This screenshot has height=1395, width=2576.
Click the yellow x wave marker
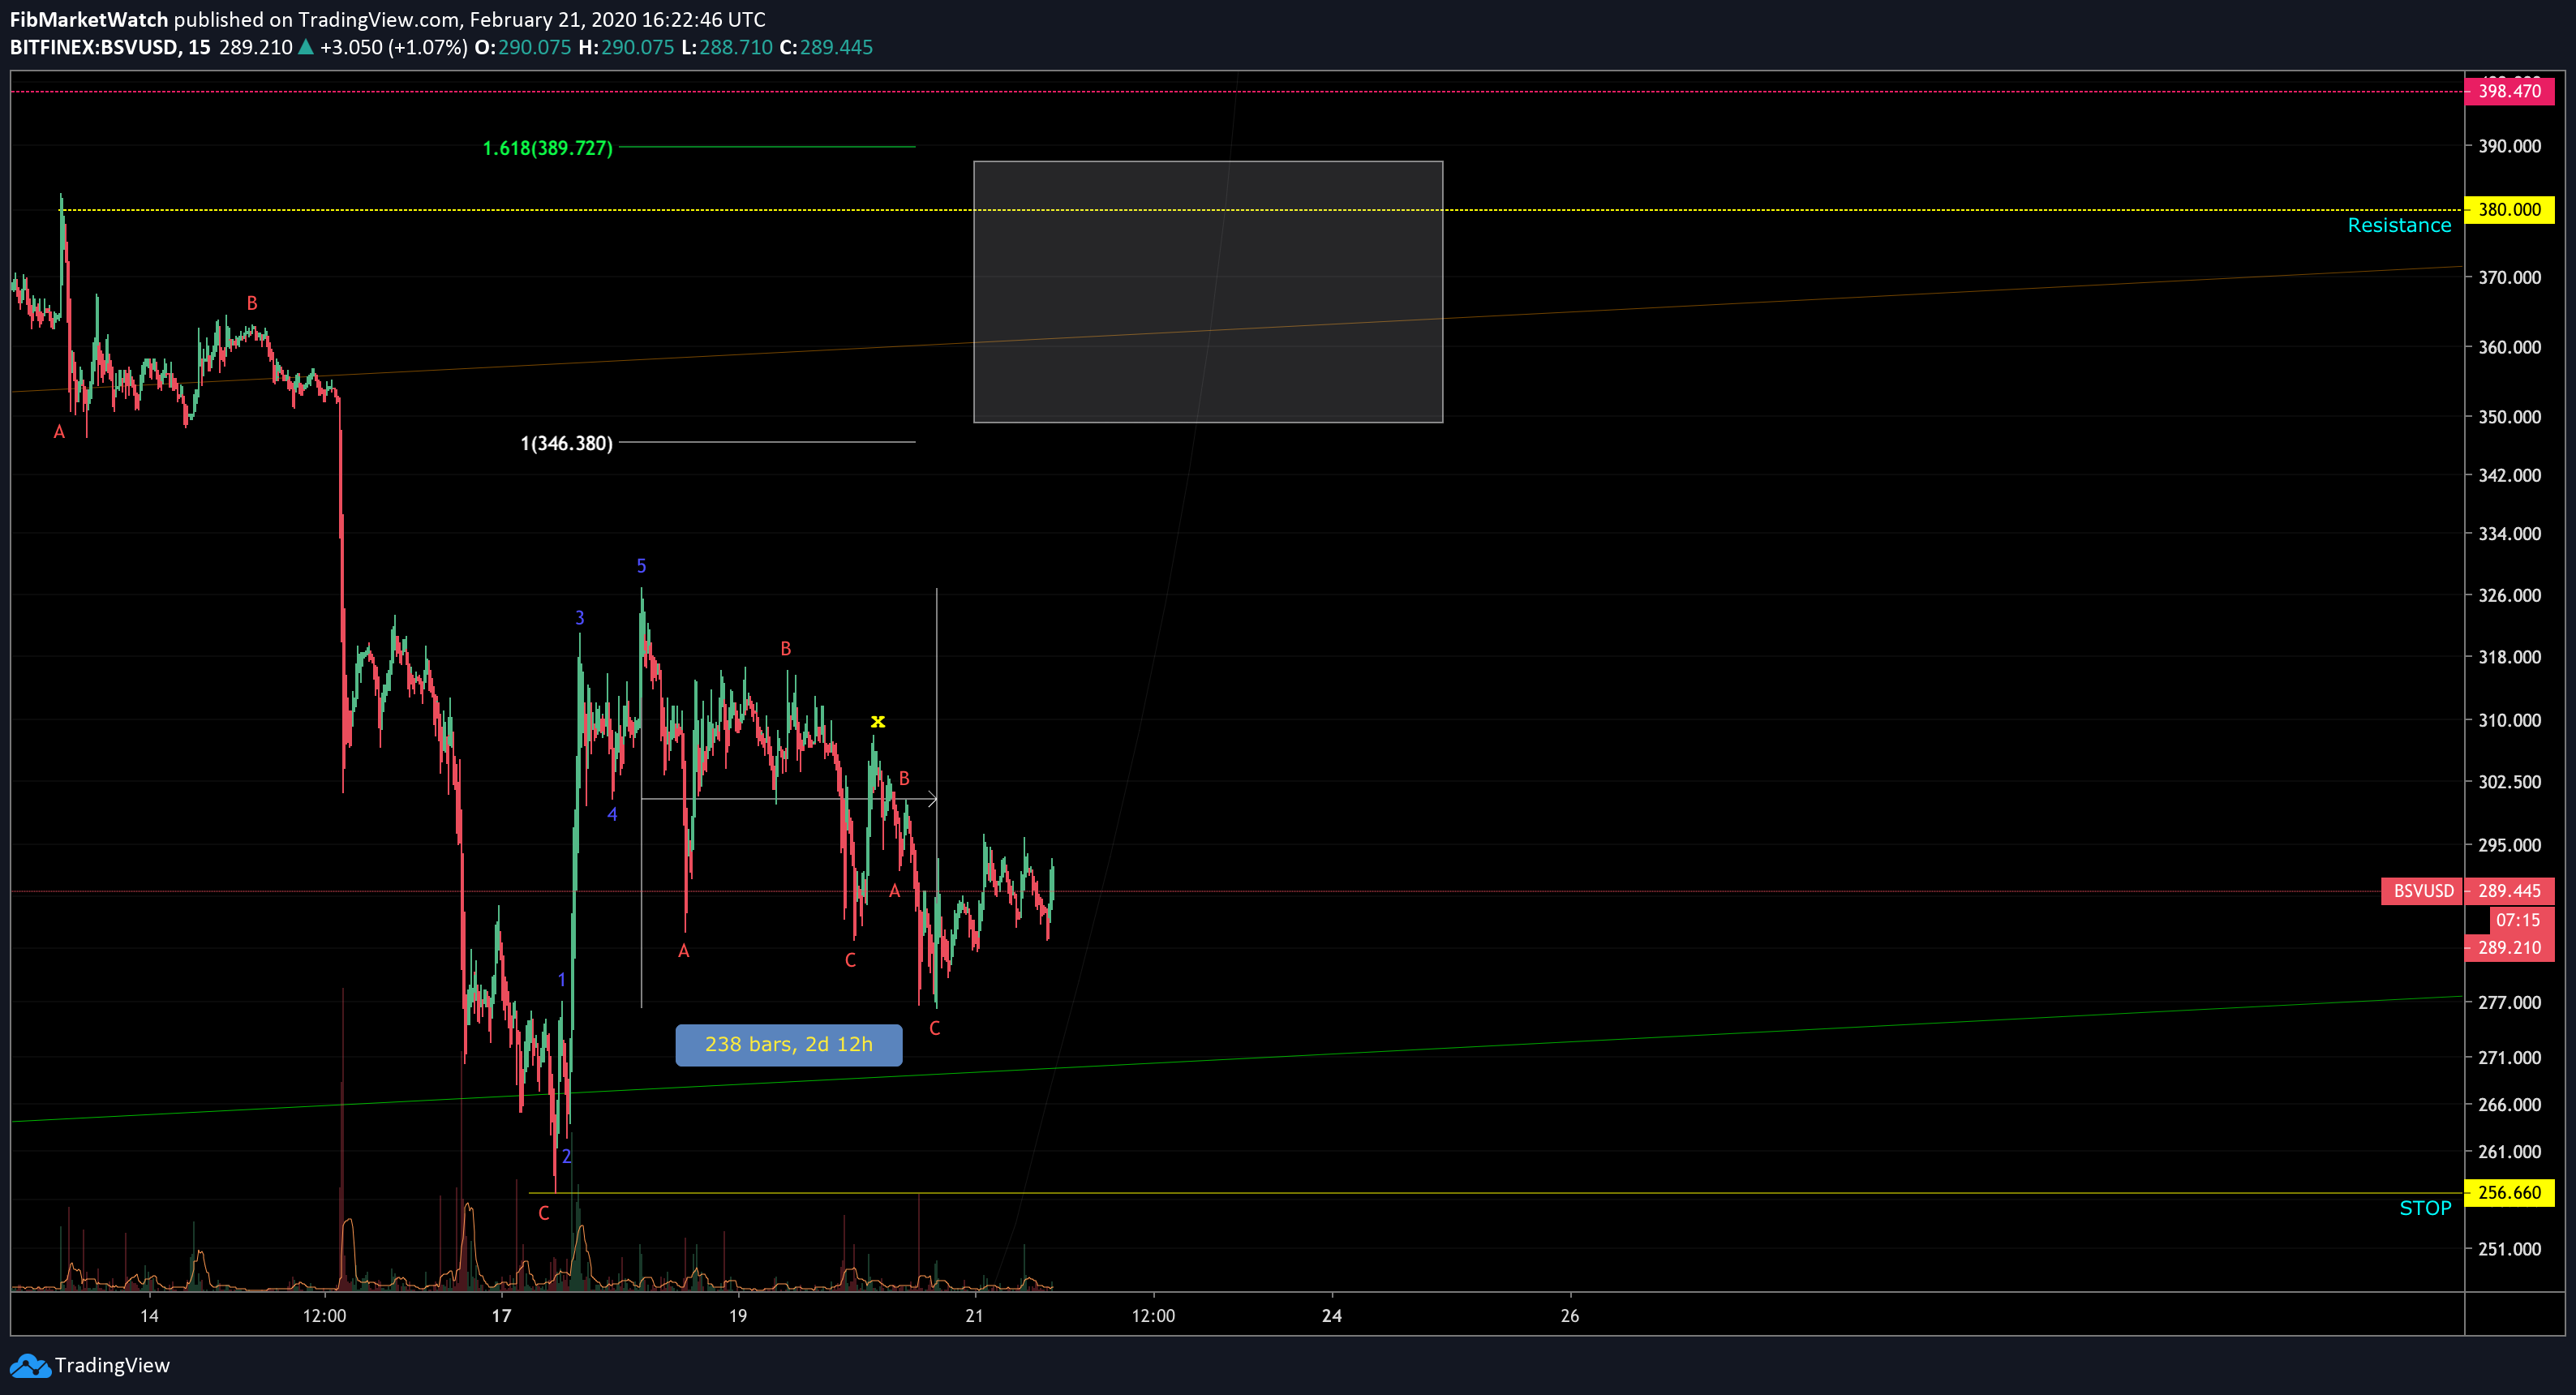point(877,721)
